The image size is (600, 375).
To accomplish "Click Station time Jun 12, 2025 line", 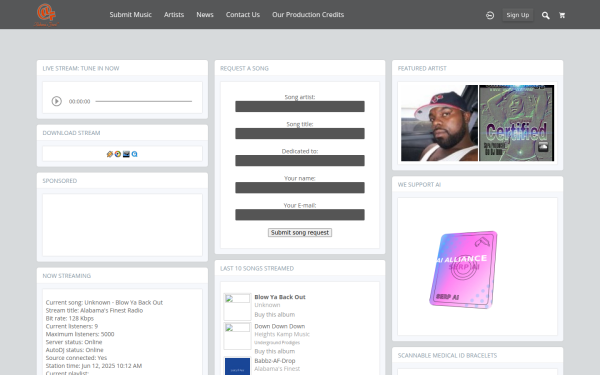I will pyautogui.click(x=94, y=366).
